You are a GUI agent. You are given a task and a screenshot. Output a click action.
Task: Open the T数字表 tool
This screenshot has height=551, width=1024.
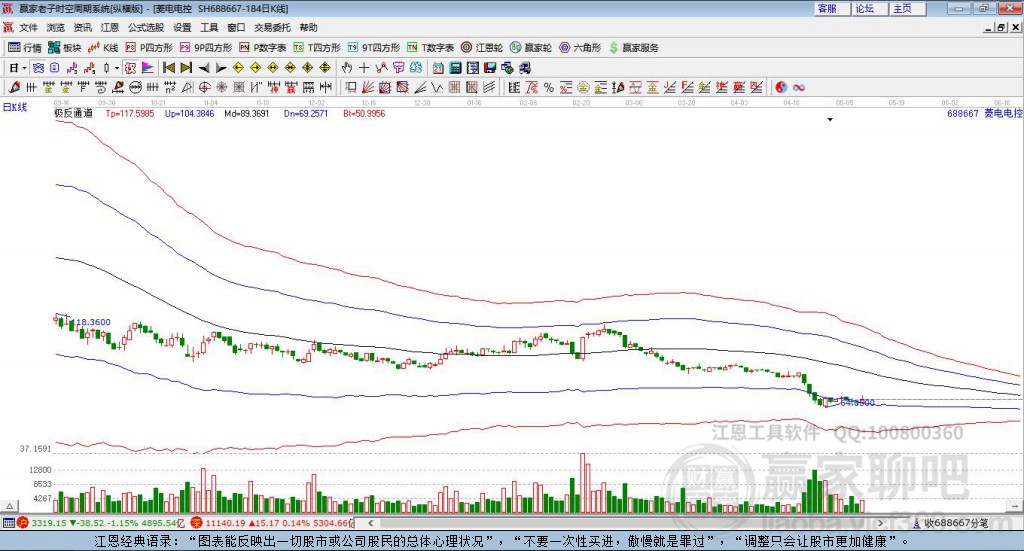coord(430,48)
